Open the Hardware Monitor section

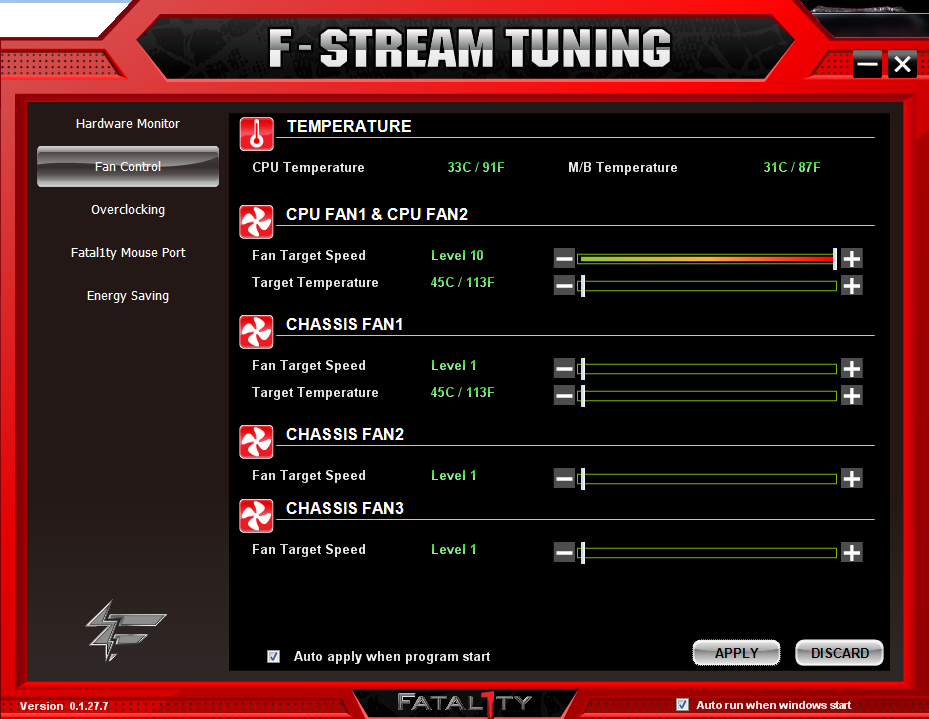[x=128, y=124]
